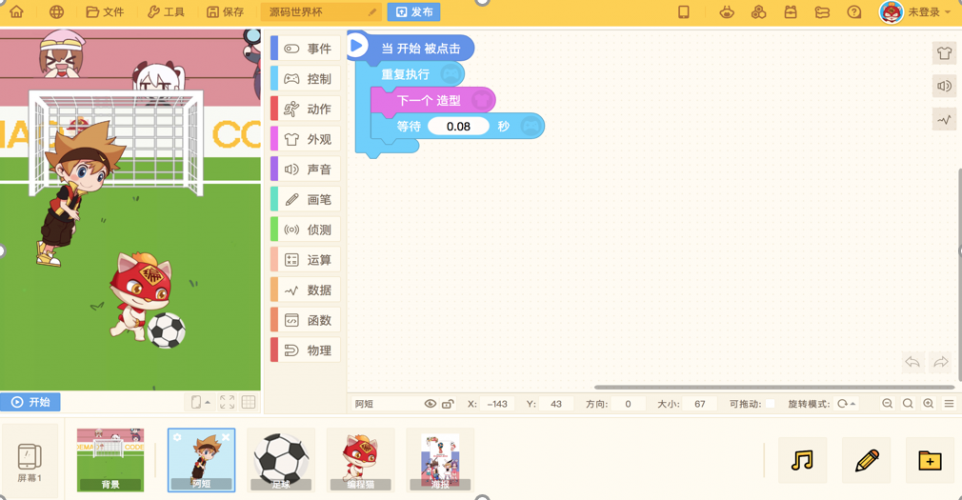This screenshot has height=500, width=962.
Task: Open the 旋转模式 dropdown
Action: tap(847, 404)
